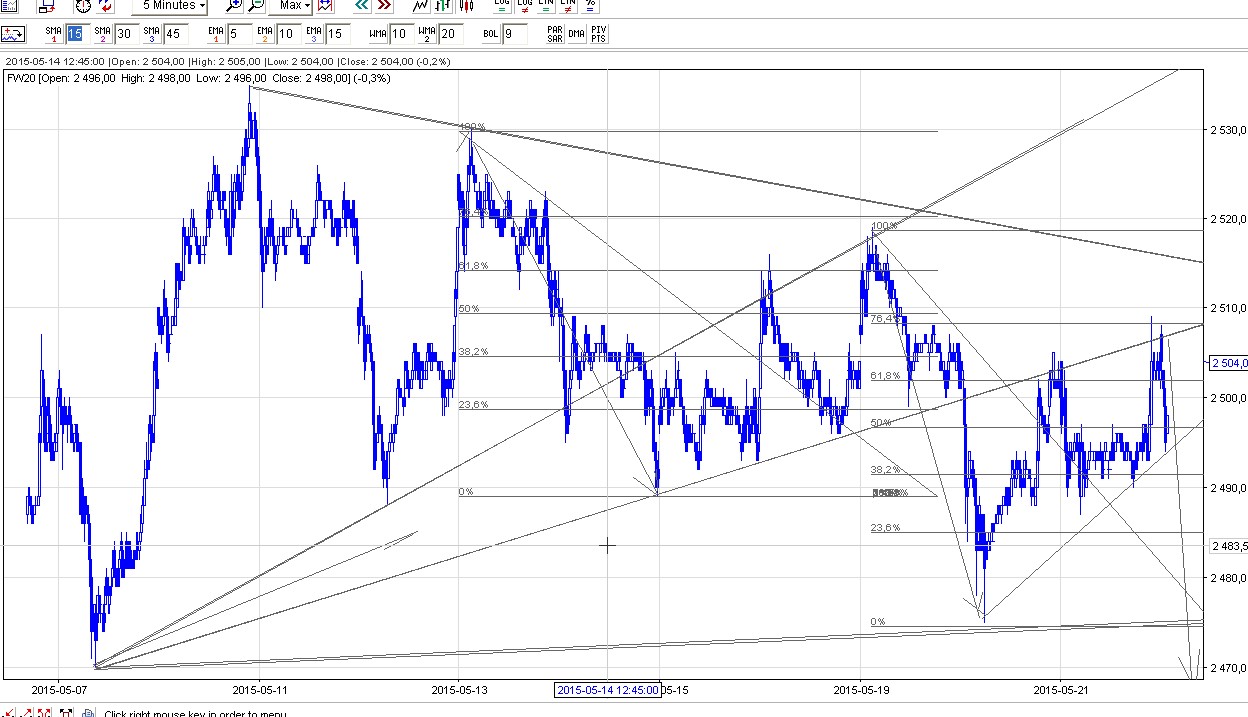Toggle the BOL Bollinger bands indicator

click(x=491, y=34)
